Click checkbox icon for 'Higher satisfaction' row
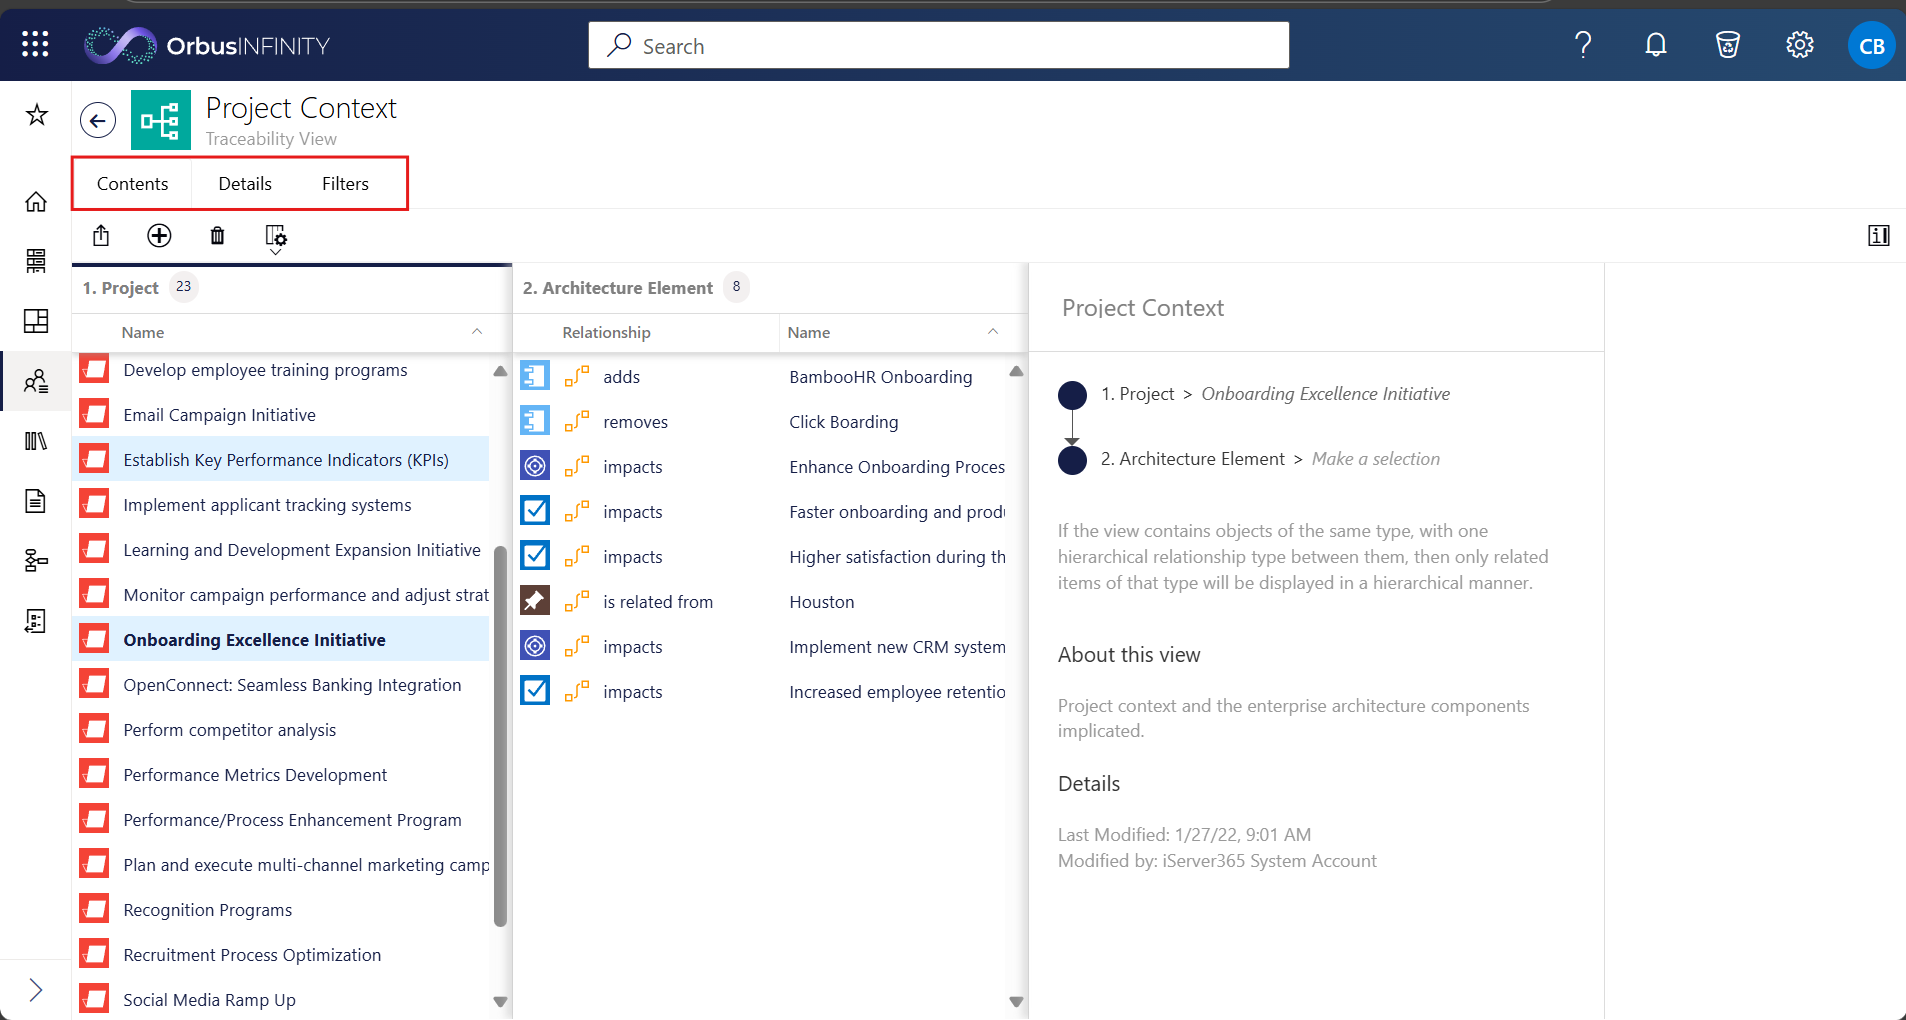 click(x=535, y=556)
